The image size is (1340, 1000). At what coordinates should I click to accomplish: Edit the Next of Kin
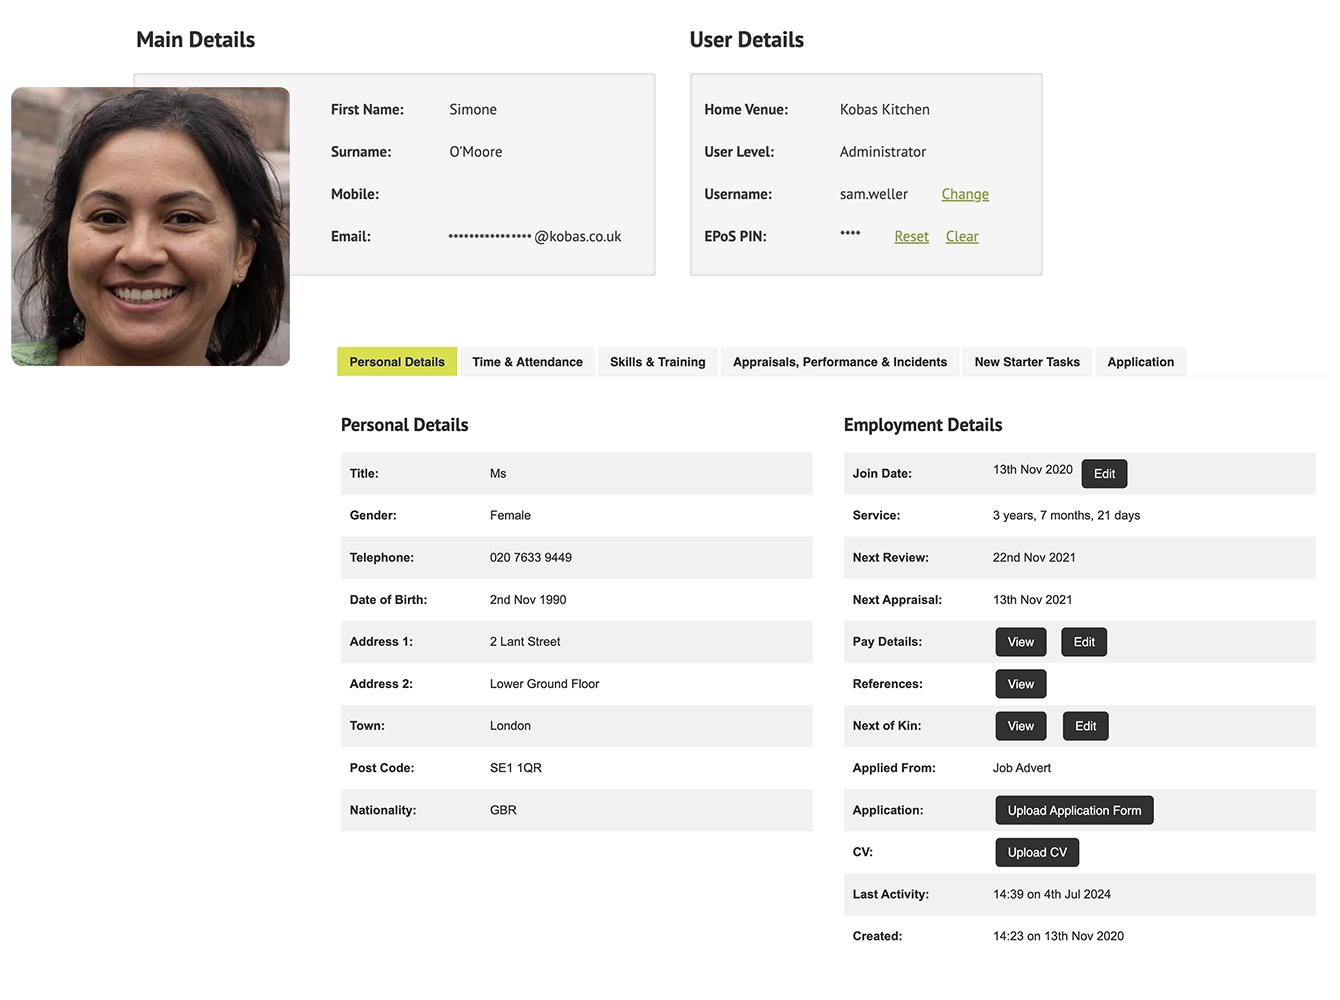pos(1085,726)
